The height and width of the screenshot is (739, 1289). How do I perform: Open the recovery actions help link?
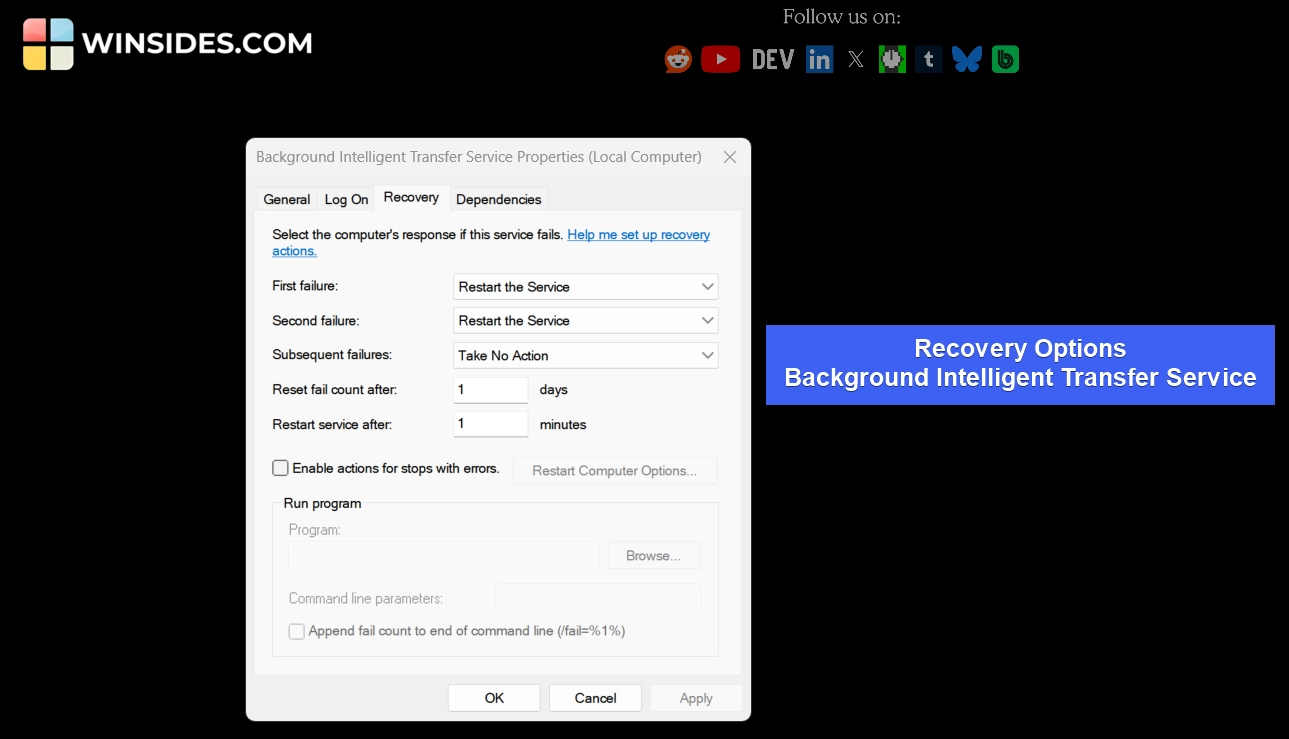(638, 234)
